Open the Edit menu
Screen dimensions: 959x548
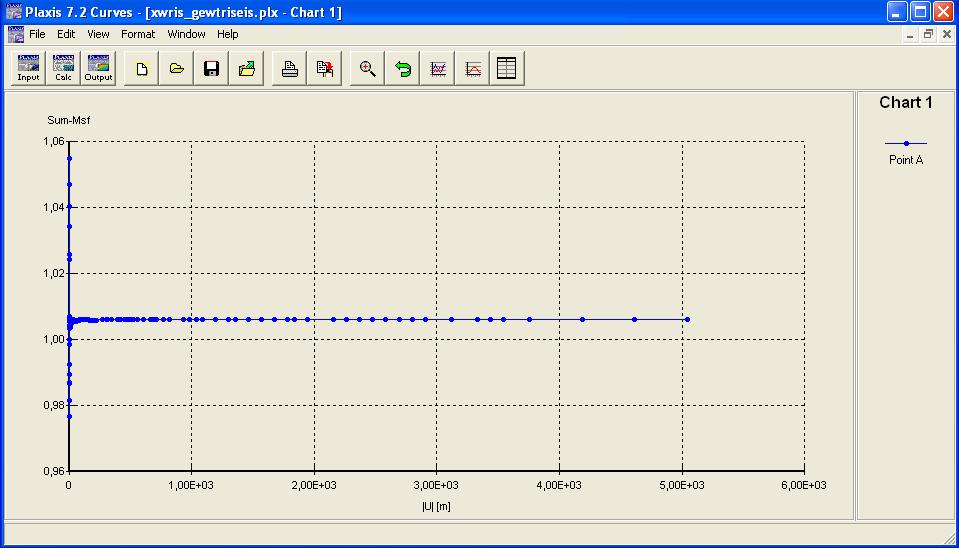pos(66,34)
